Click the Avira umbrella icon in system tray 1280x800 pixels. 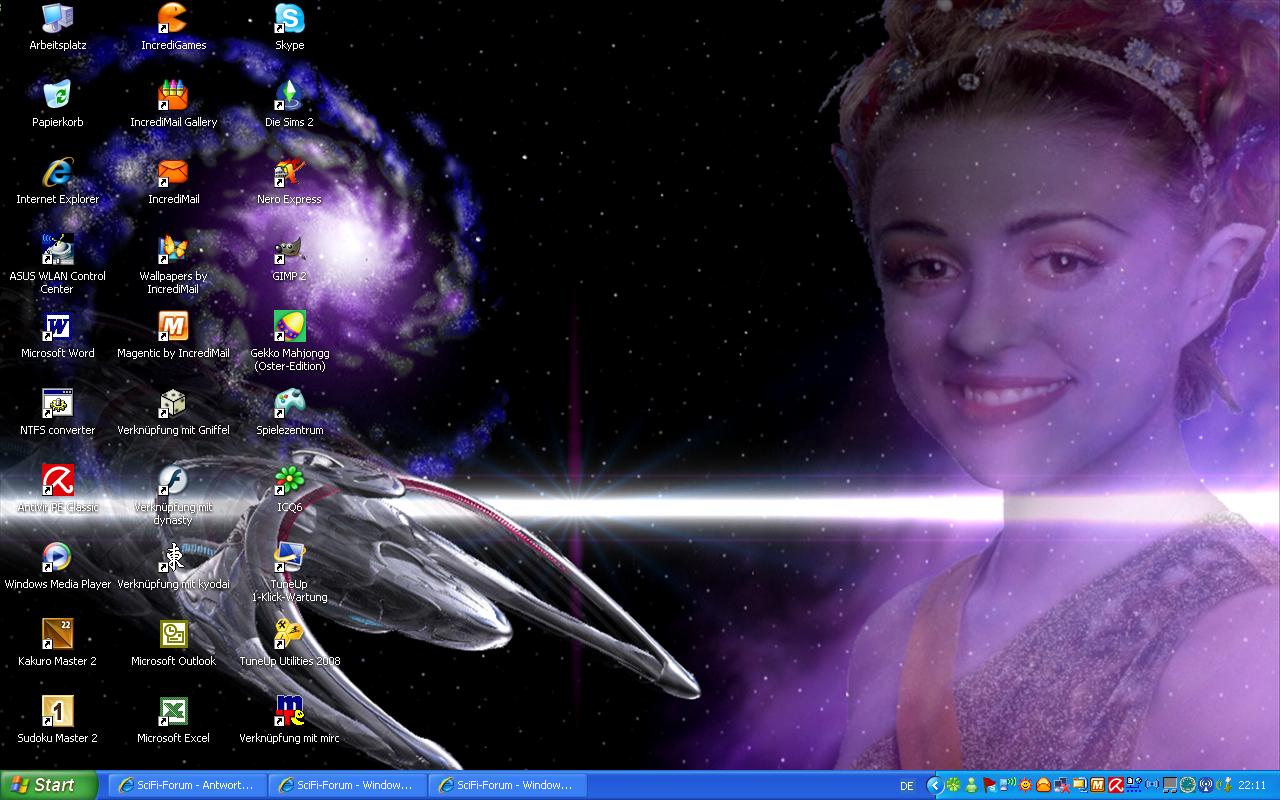click(1115, 785)
